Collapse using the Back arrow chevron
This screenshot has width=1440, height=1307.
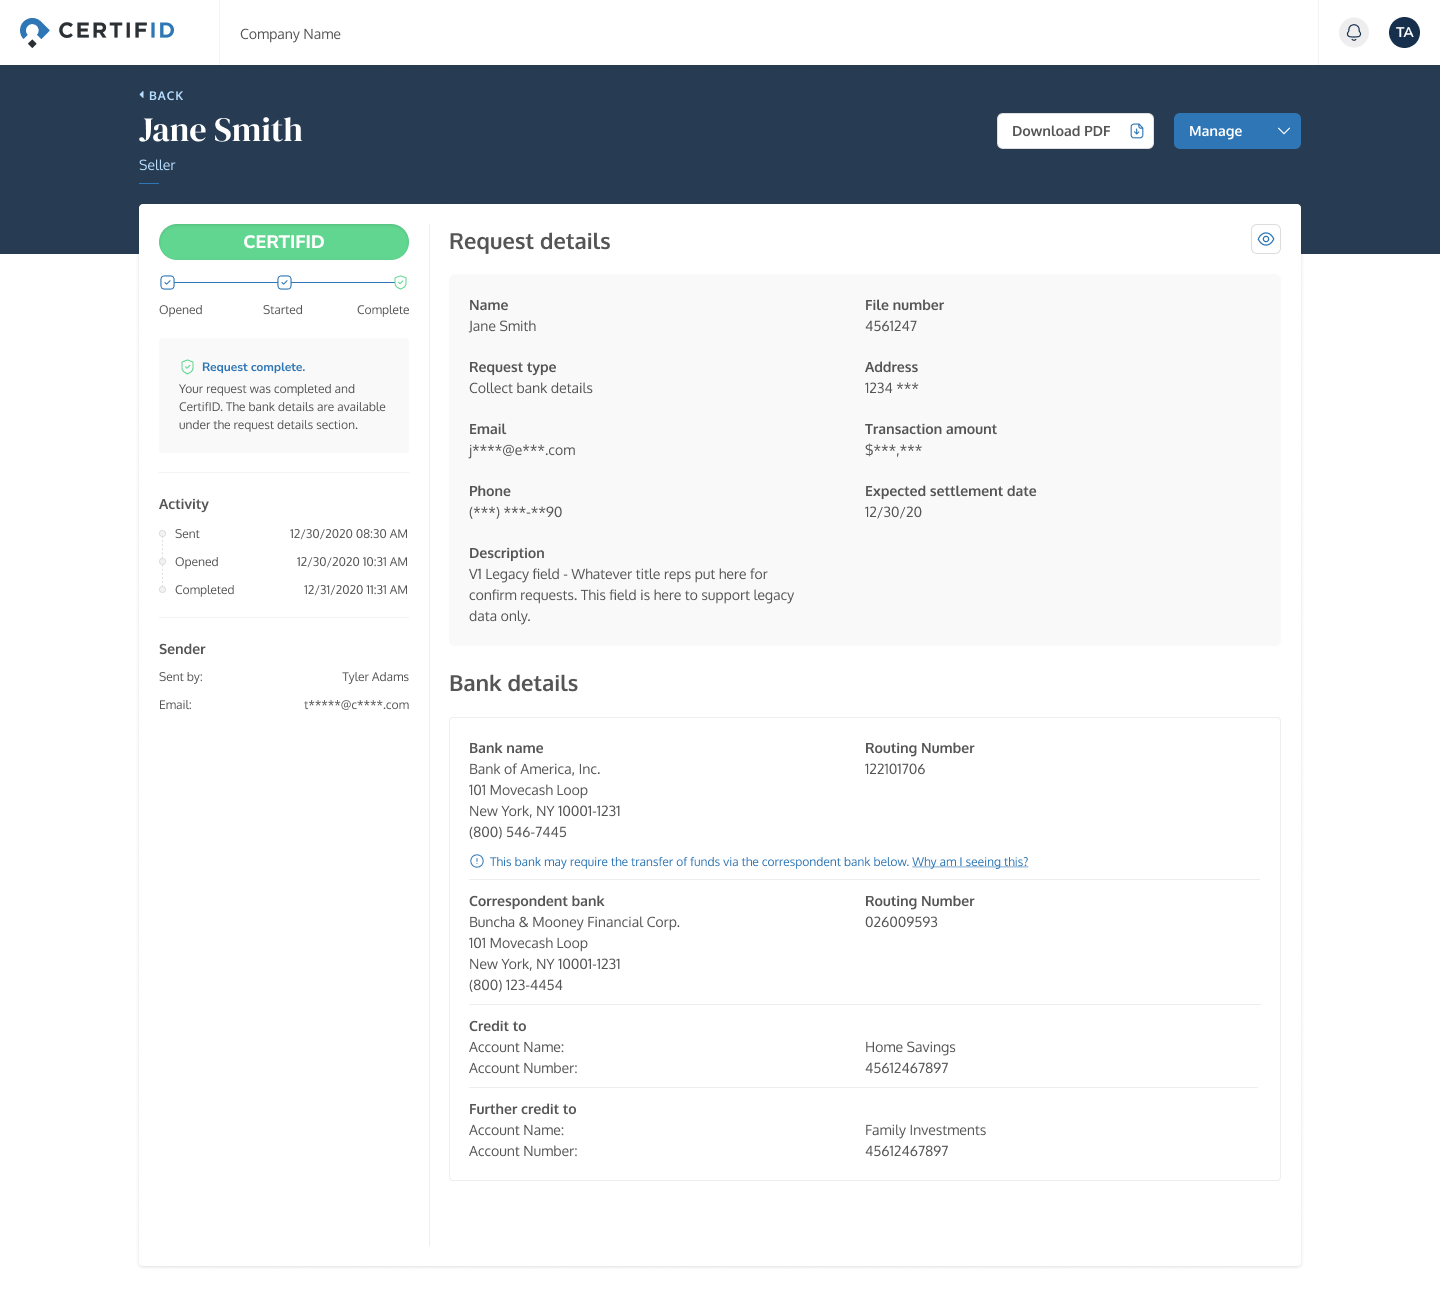click(x=141, y=95)
